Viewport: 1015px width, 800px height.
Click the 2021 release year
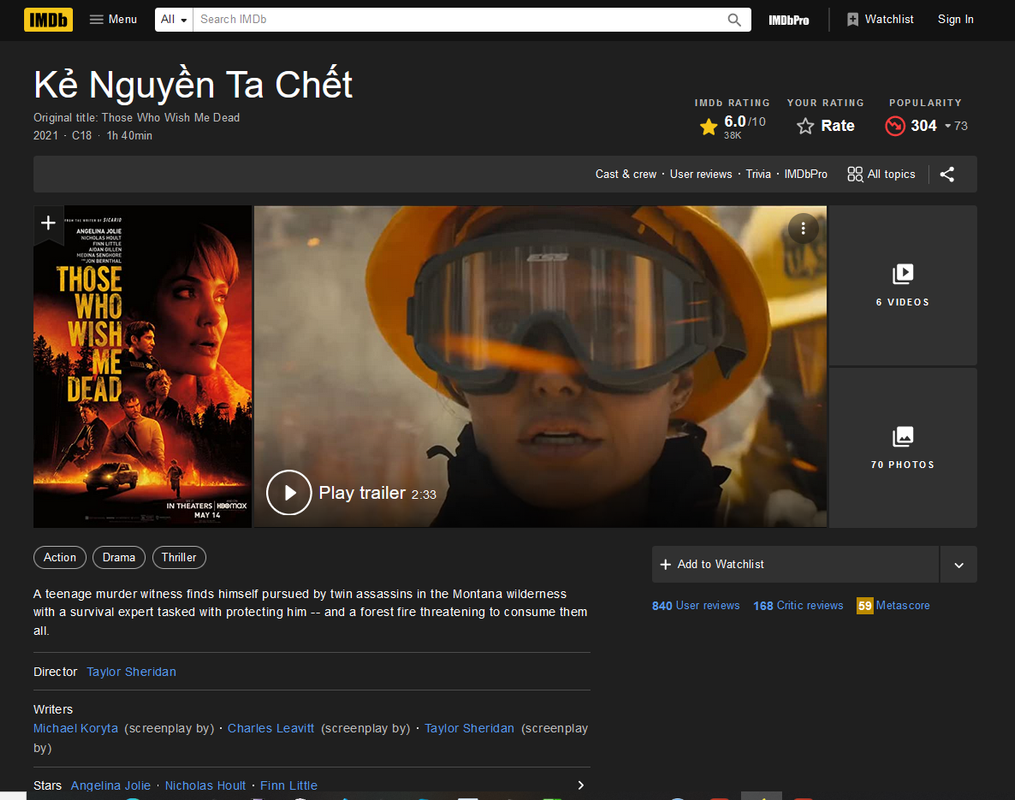click(45, 135)
